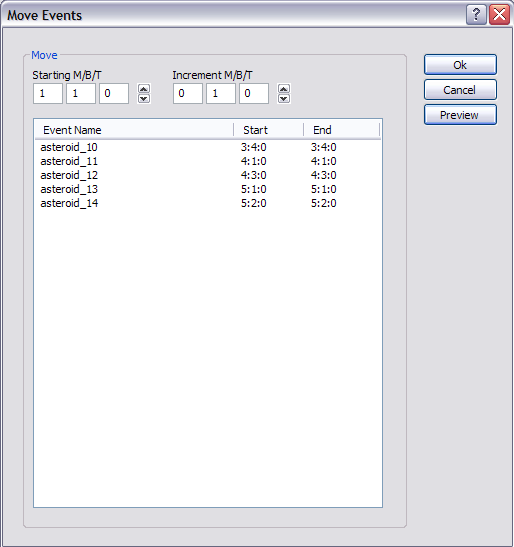Viewport: 514px width, 547px height.
Task: Click the Increment M/B/T down arrow
Action: (x=284, y=99)
